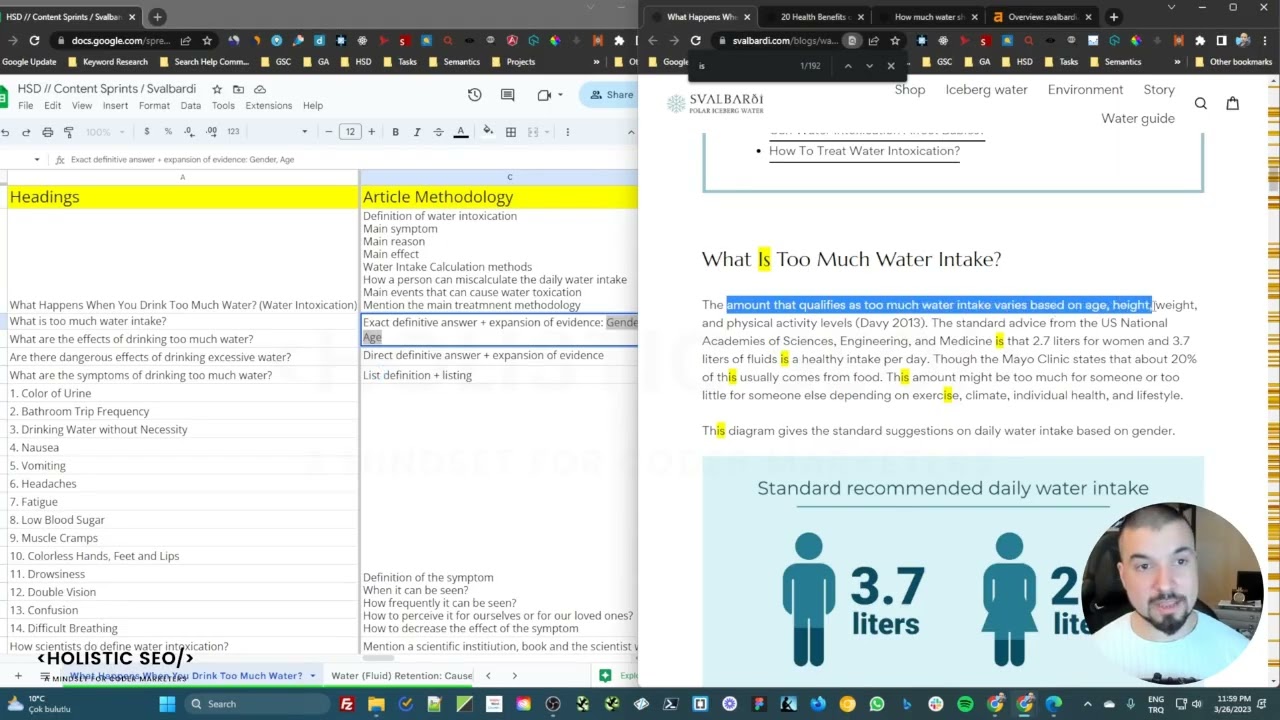1280x720 pixels.
Task: Open the Windows Start menu
Action: [167, 704]
